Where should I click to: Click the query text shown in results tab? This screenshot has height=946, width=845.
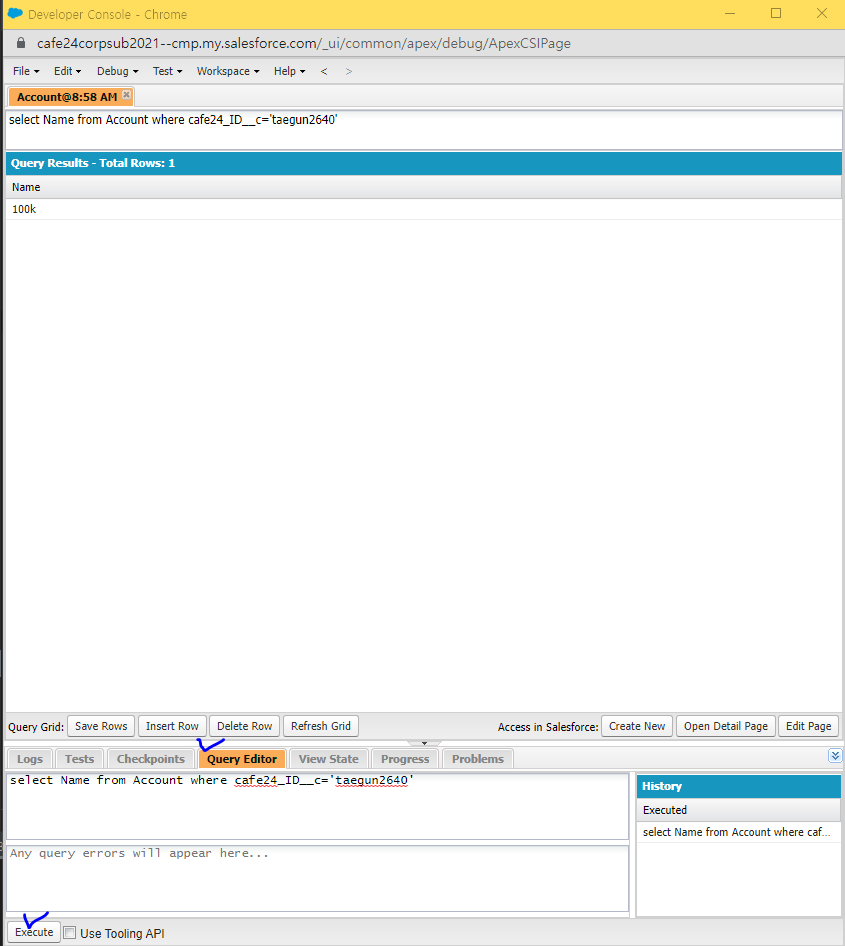click(173, 120)
